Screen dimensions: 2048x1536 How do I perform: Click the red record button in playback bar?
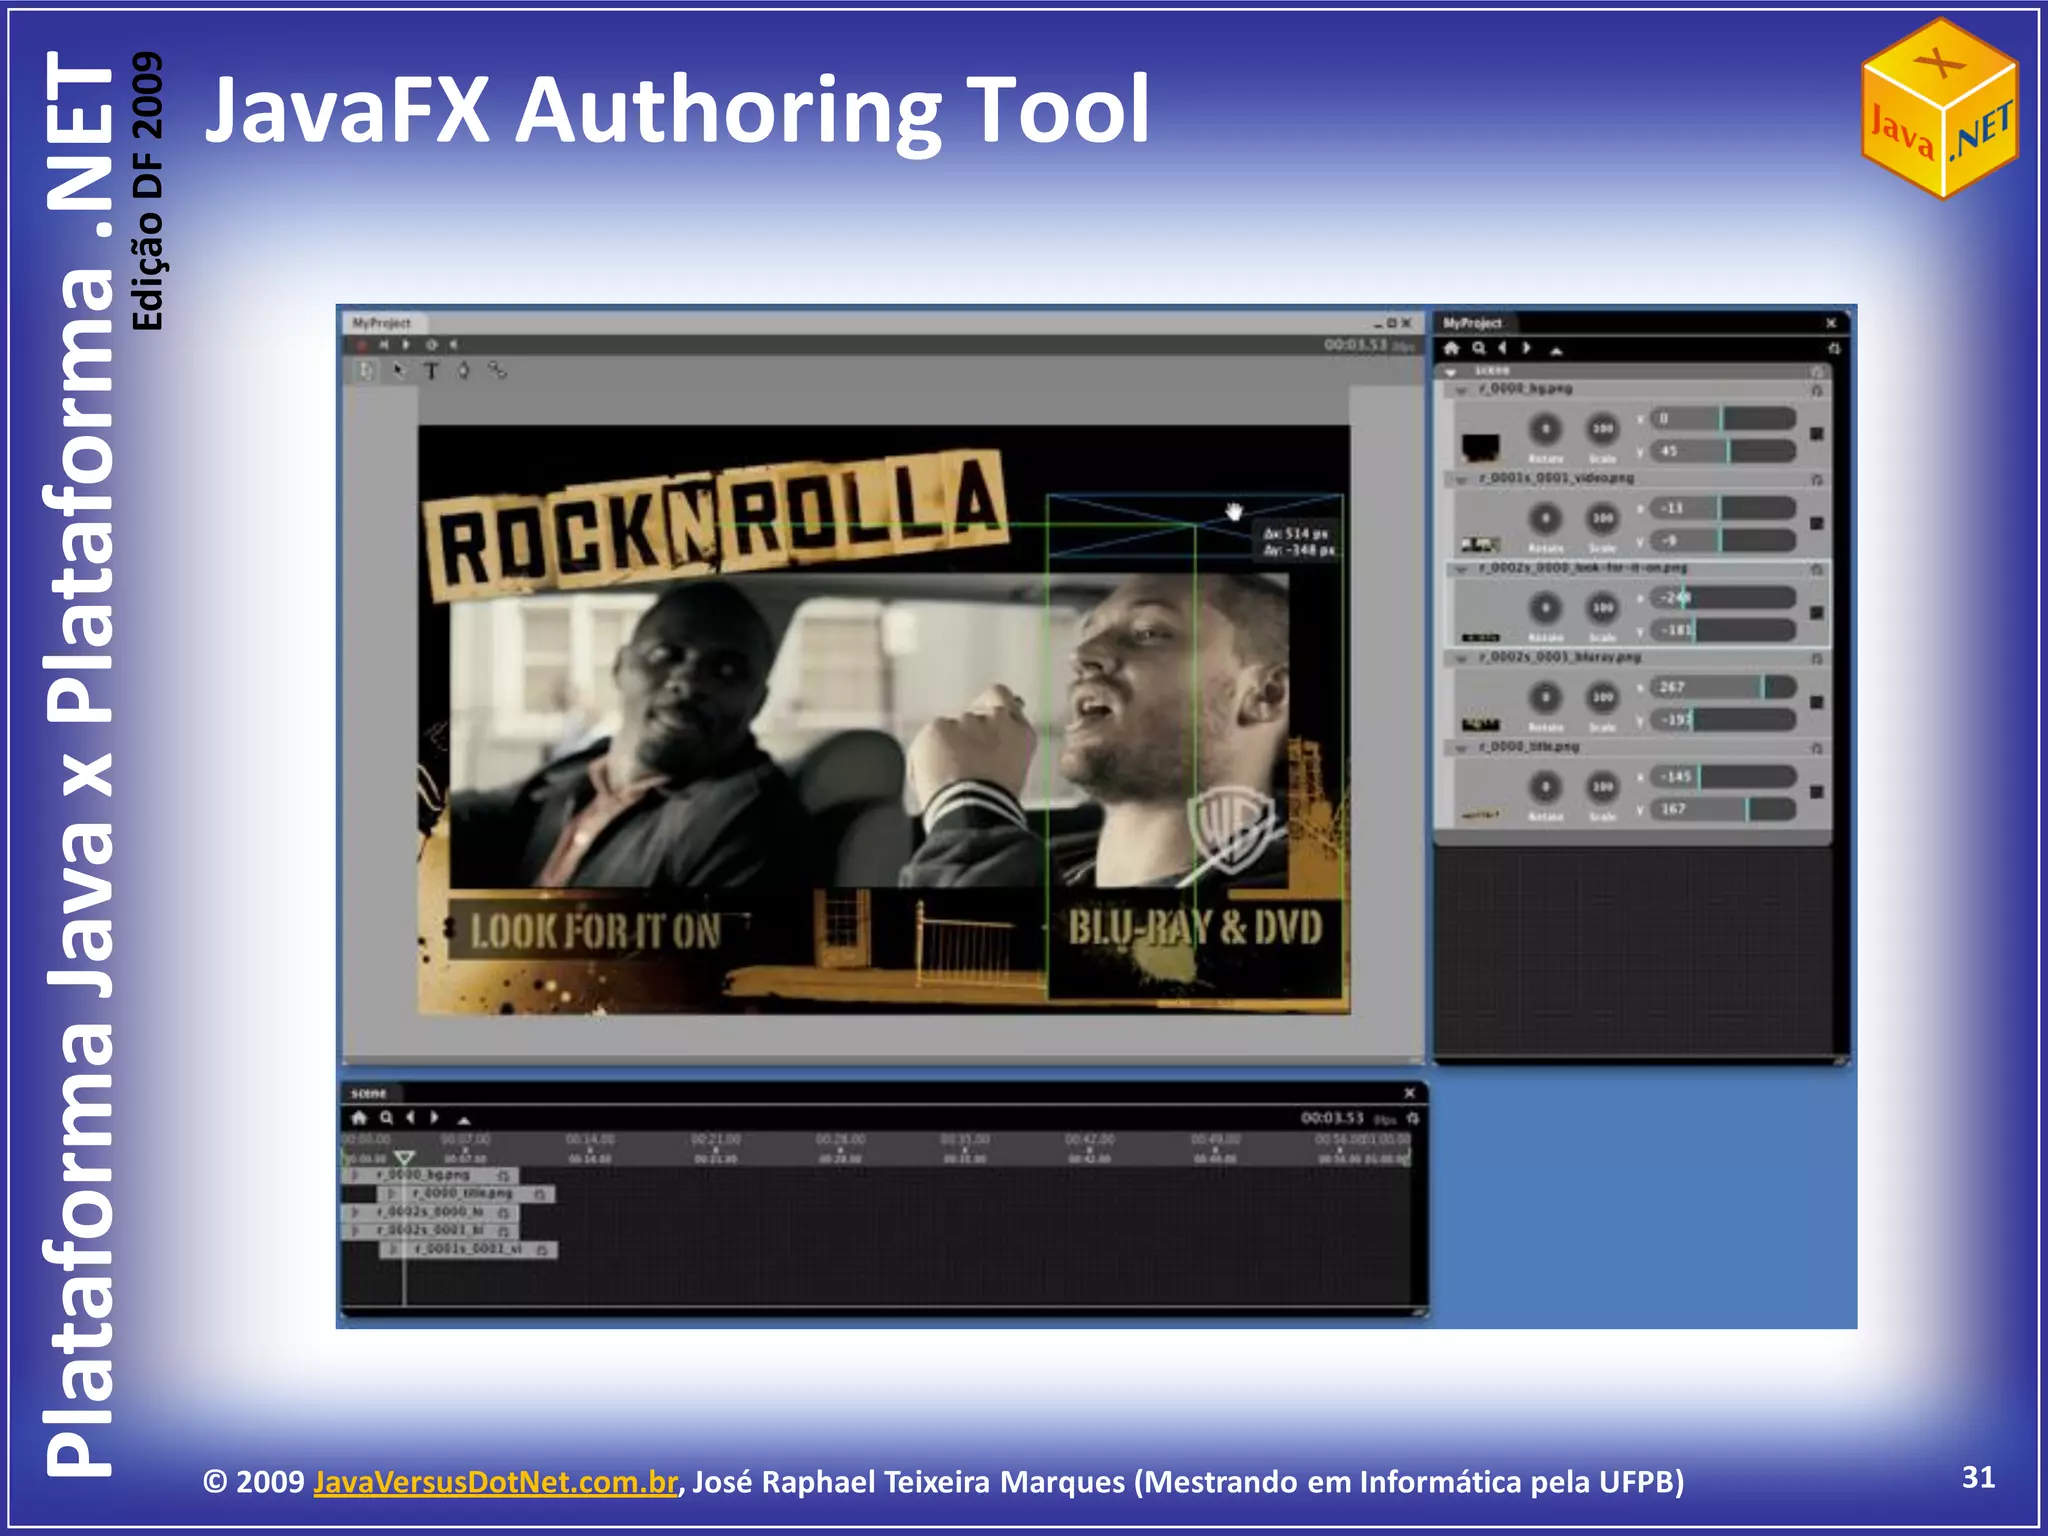(361, 344)
